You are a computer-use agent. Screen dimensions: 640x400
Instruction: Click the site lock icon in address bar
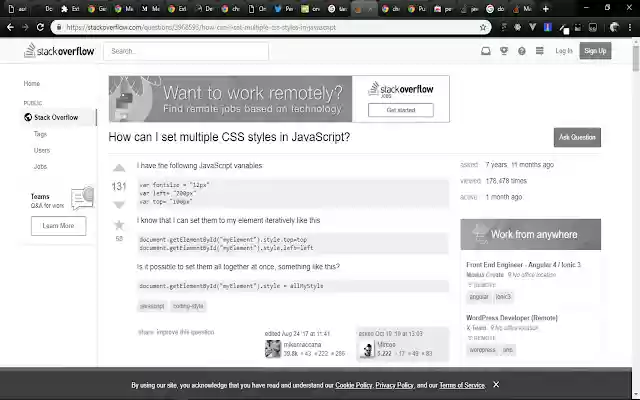point(59,27)
